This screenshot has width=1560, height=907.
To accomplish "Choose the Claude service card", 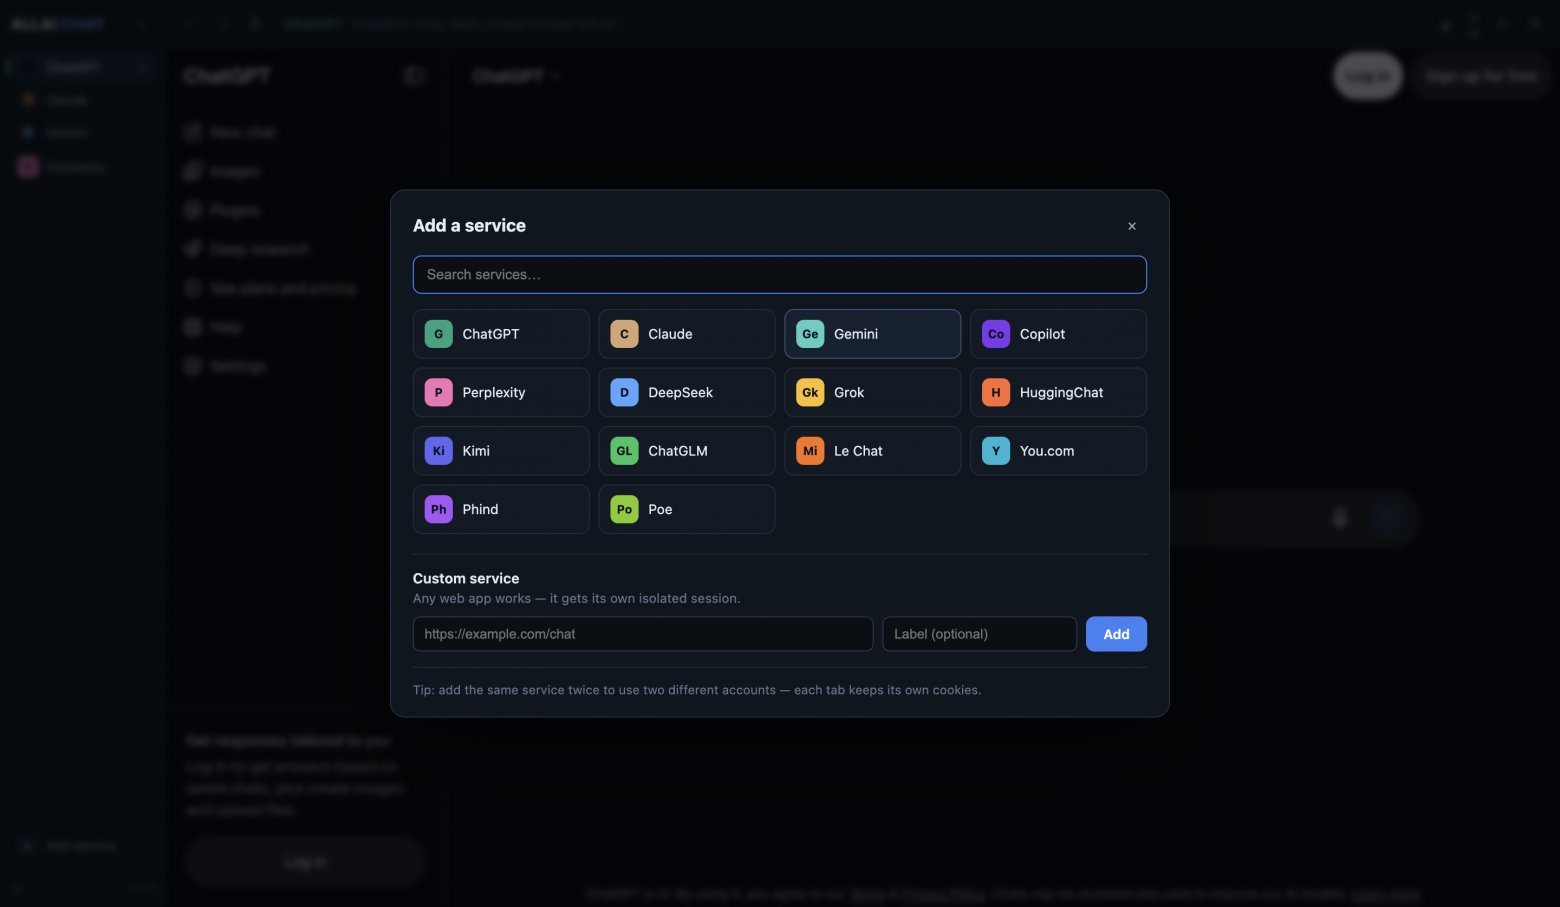I will click(687, 334).
